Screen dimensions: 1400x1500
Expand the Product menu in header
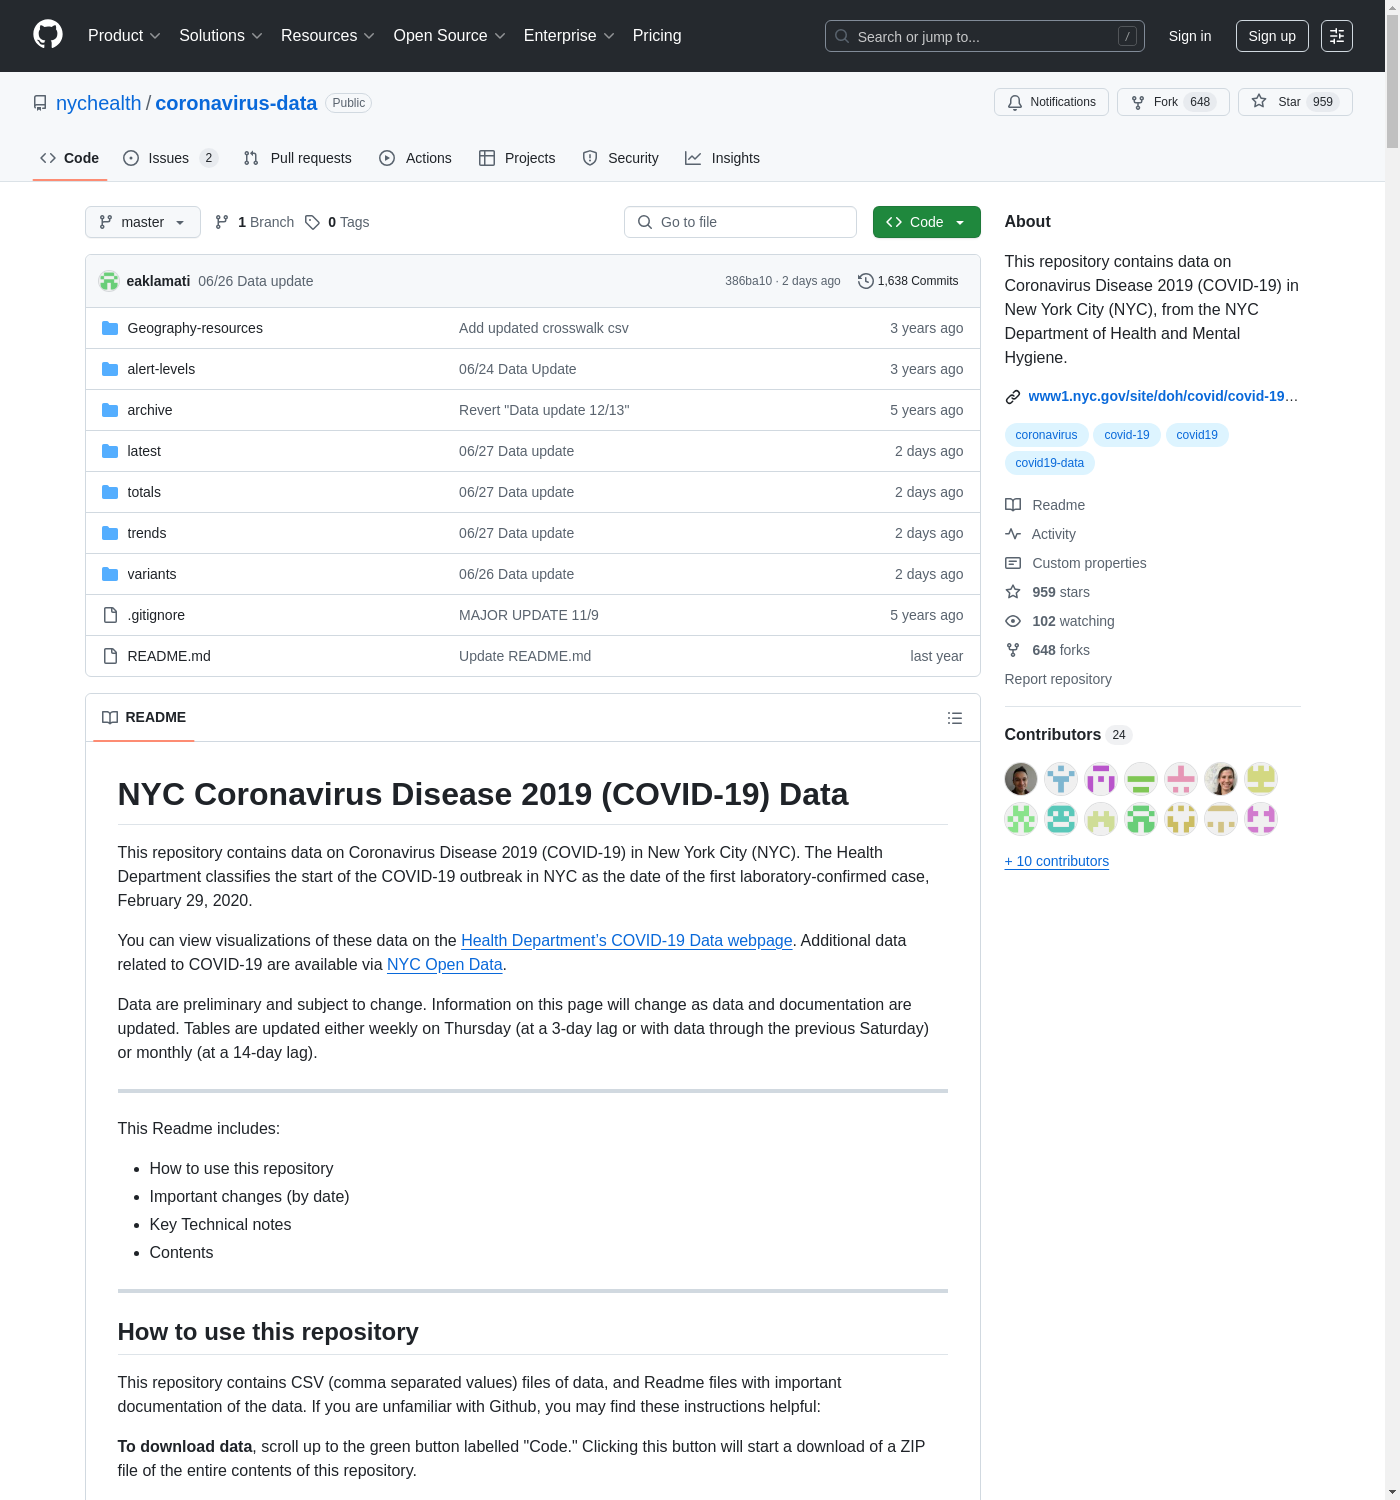click(124, 36)
